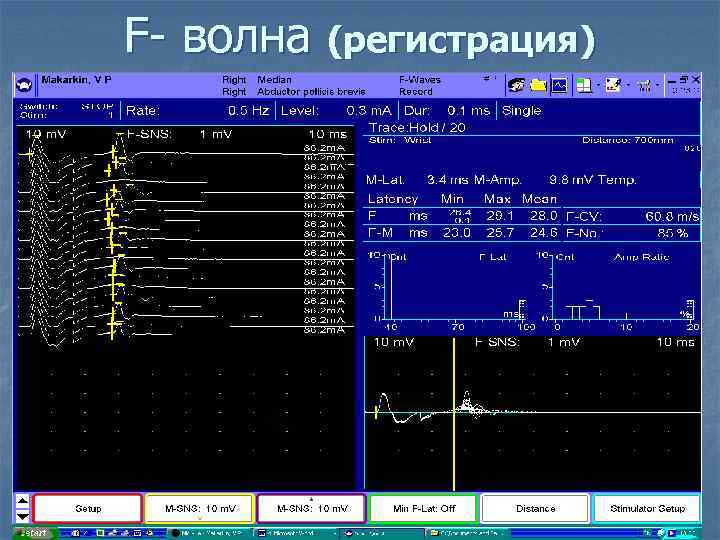Screen dimensions: 720x540
Task: Click the 10 ms sweep label above raster traces
Action: click(328, 134)
